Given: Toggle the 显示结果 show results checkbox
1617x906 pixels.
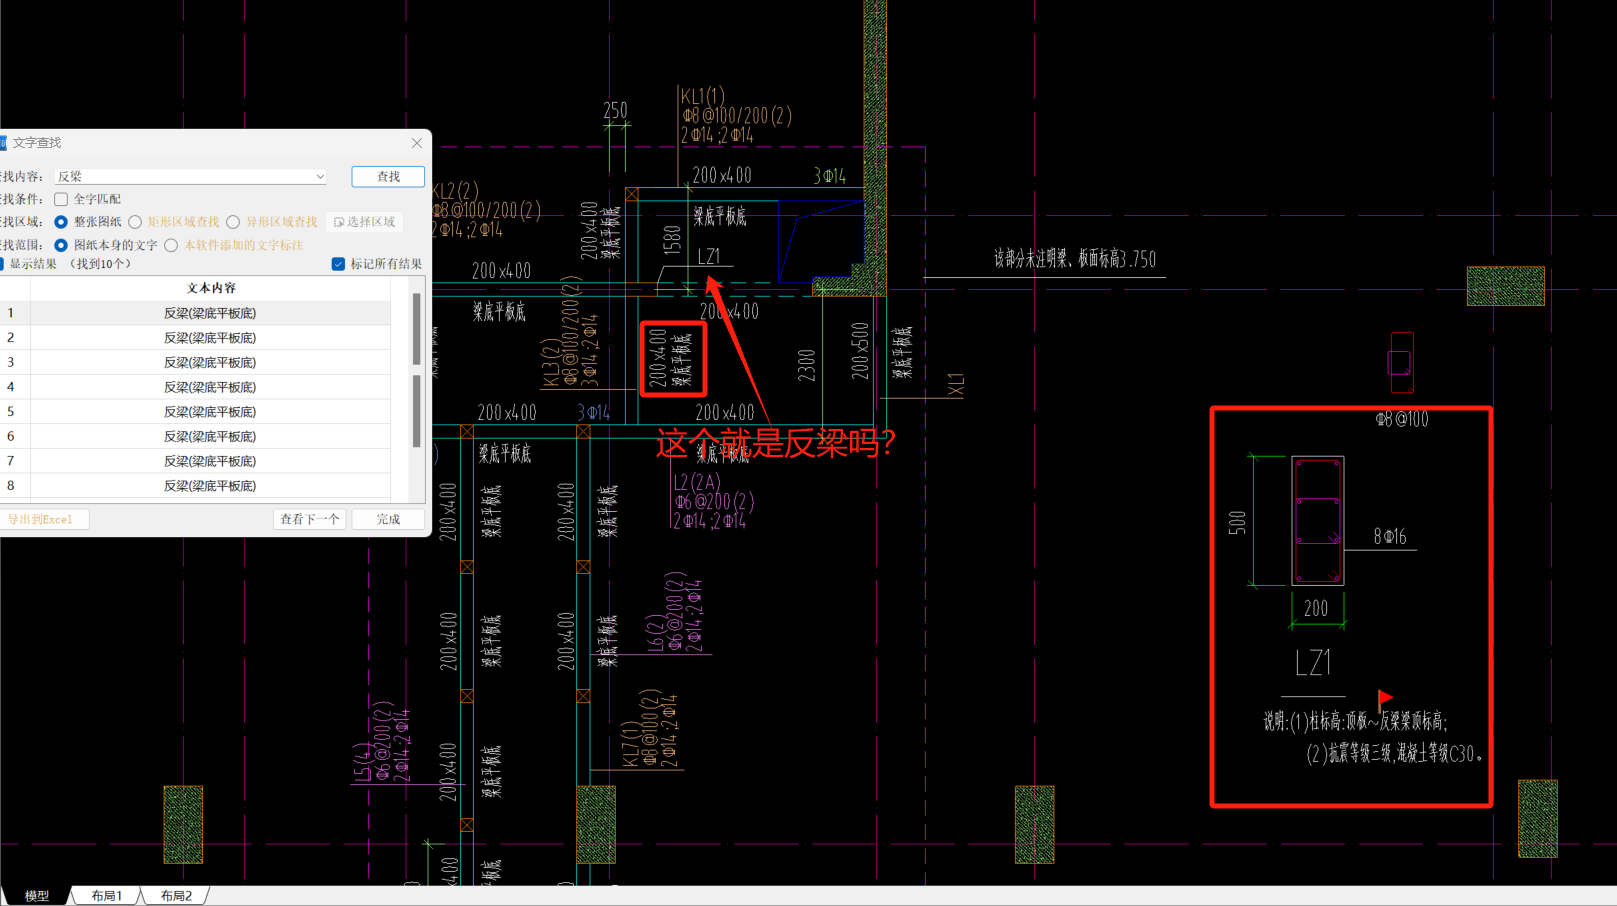Looking at the screenshot, I should click(x=2, y=264).
